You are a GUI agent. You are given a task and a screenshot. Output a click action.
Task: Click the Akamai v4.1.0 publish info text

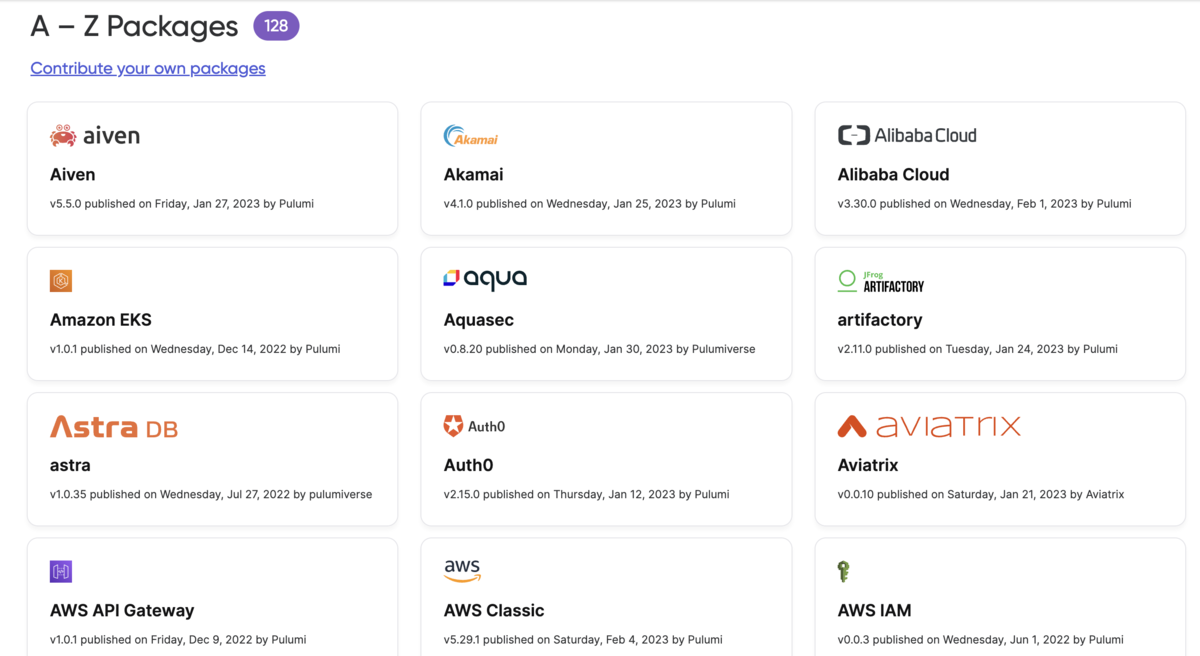pyautogui.click(x=590, y=203)
